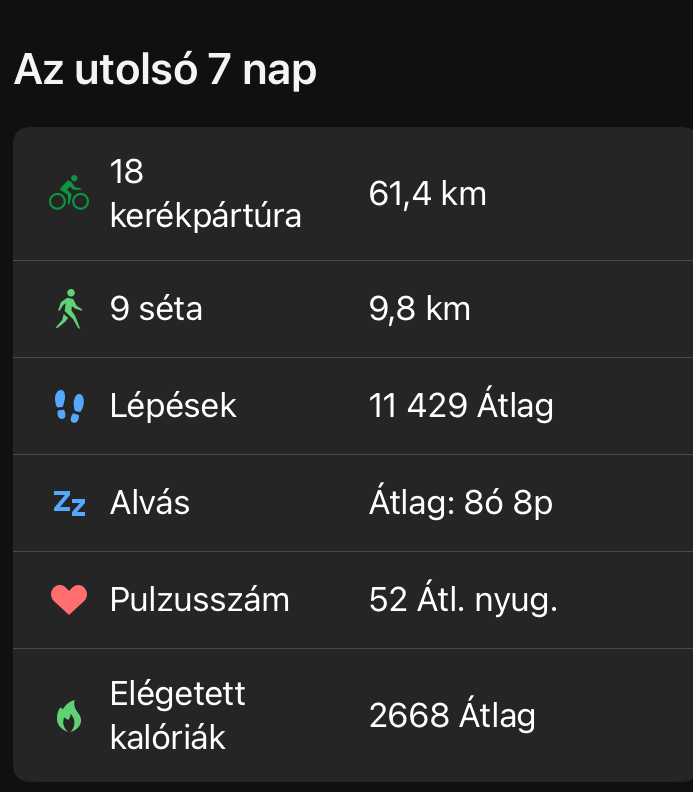
Task: Tap the 9,8 km walking distance
Action: (420, 309)
